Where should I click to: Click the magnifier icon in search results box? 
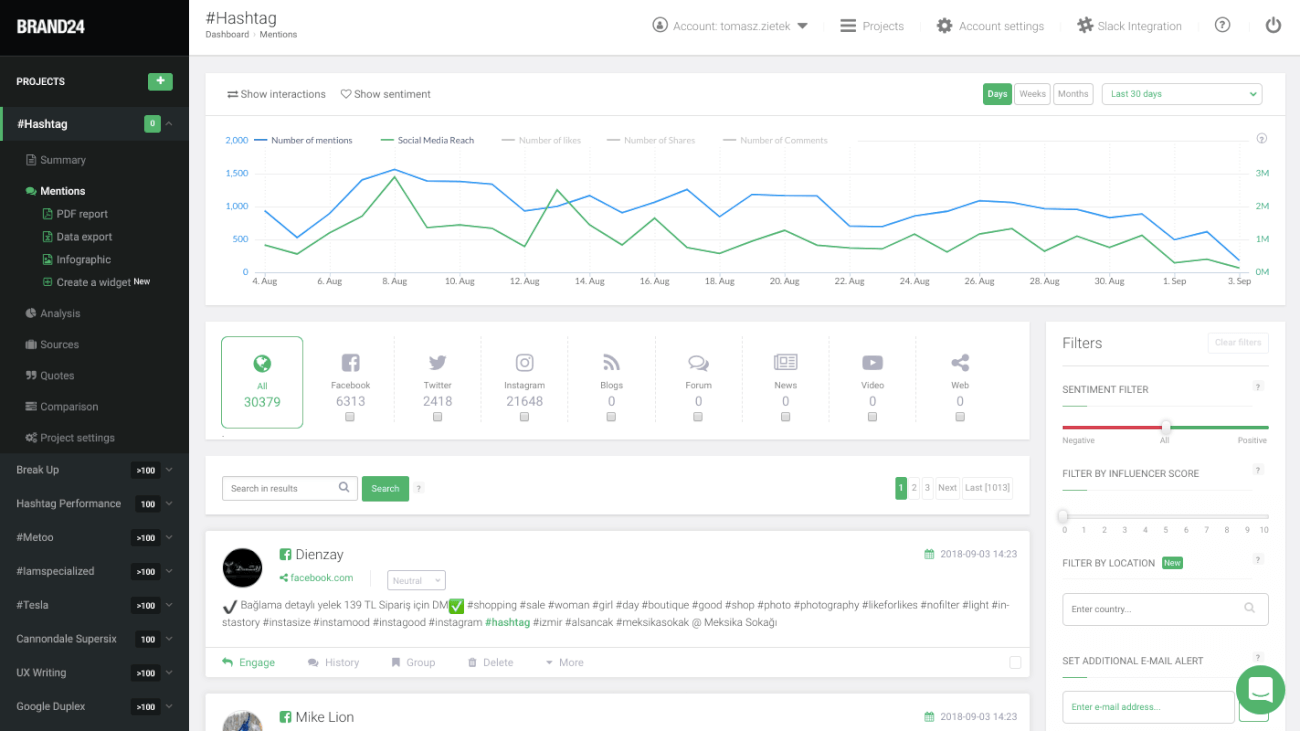click(344, 488)
